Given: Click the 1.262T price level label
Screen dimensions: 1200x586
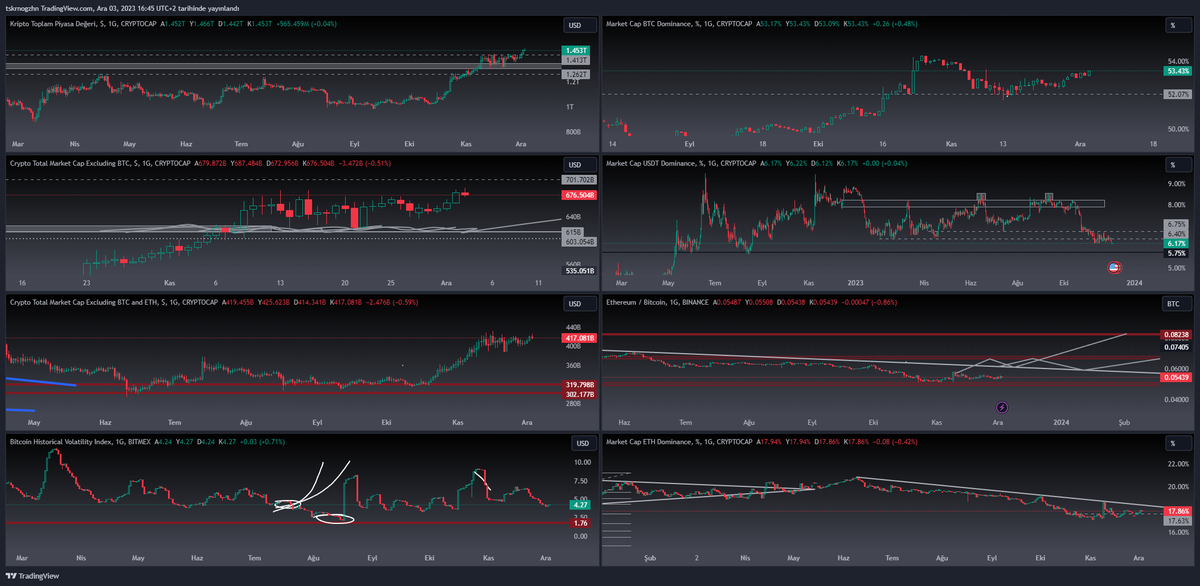Looking at the screenshot, I should point(578,74).
